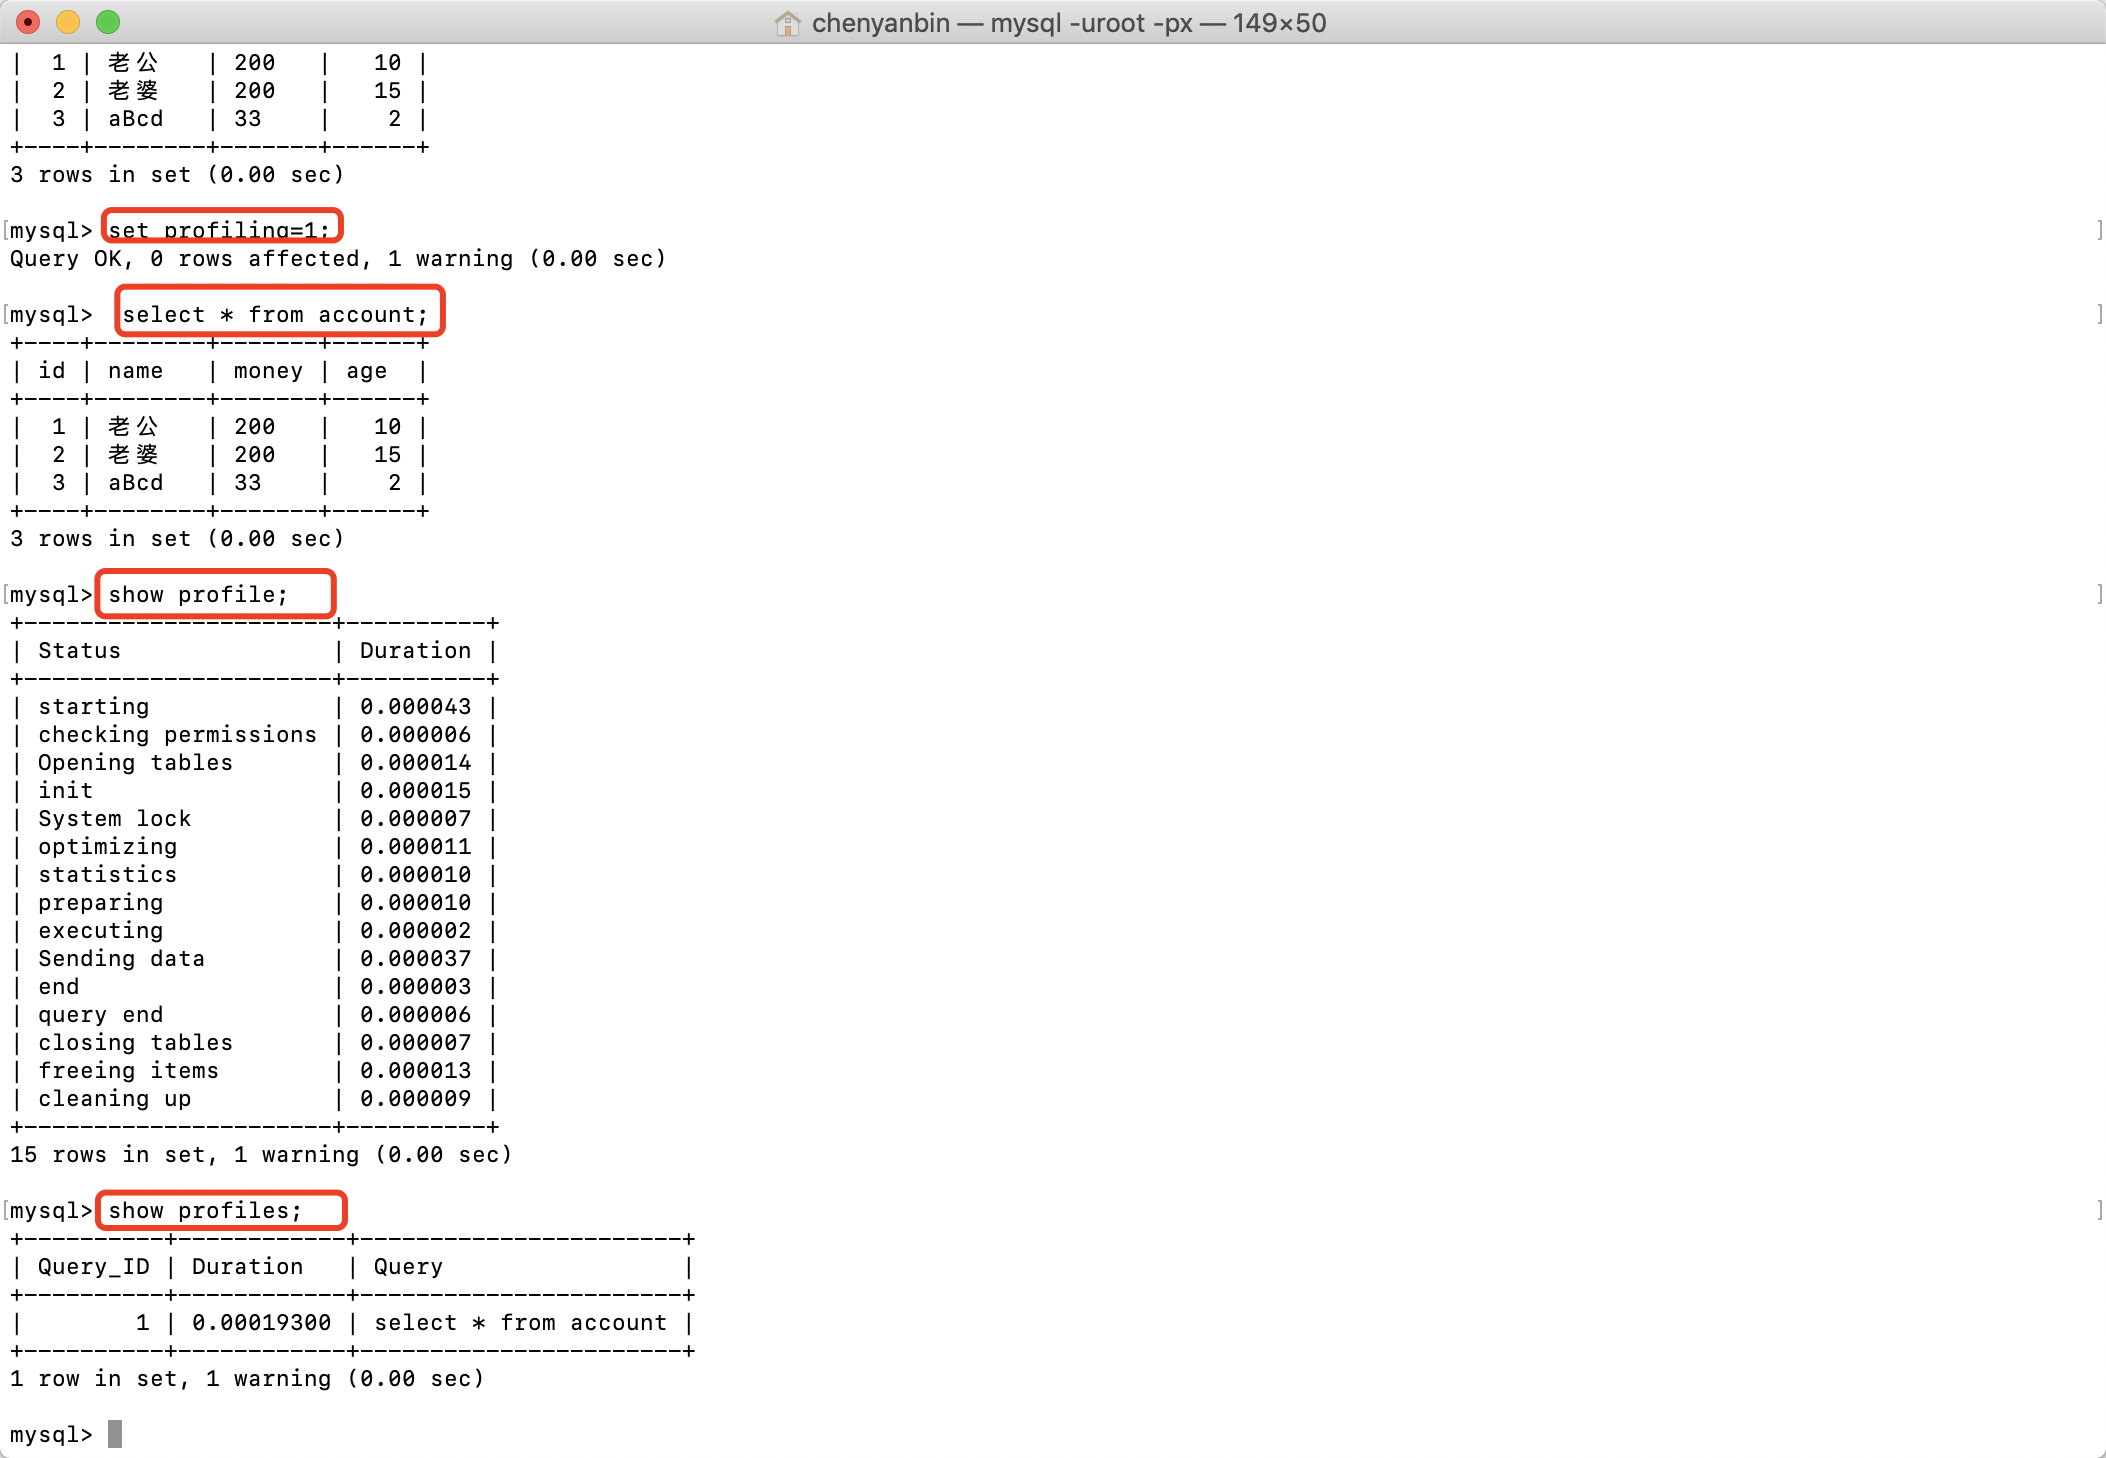Click the 'Sending data' status row

click(x=255, y=959)
